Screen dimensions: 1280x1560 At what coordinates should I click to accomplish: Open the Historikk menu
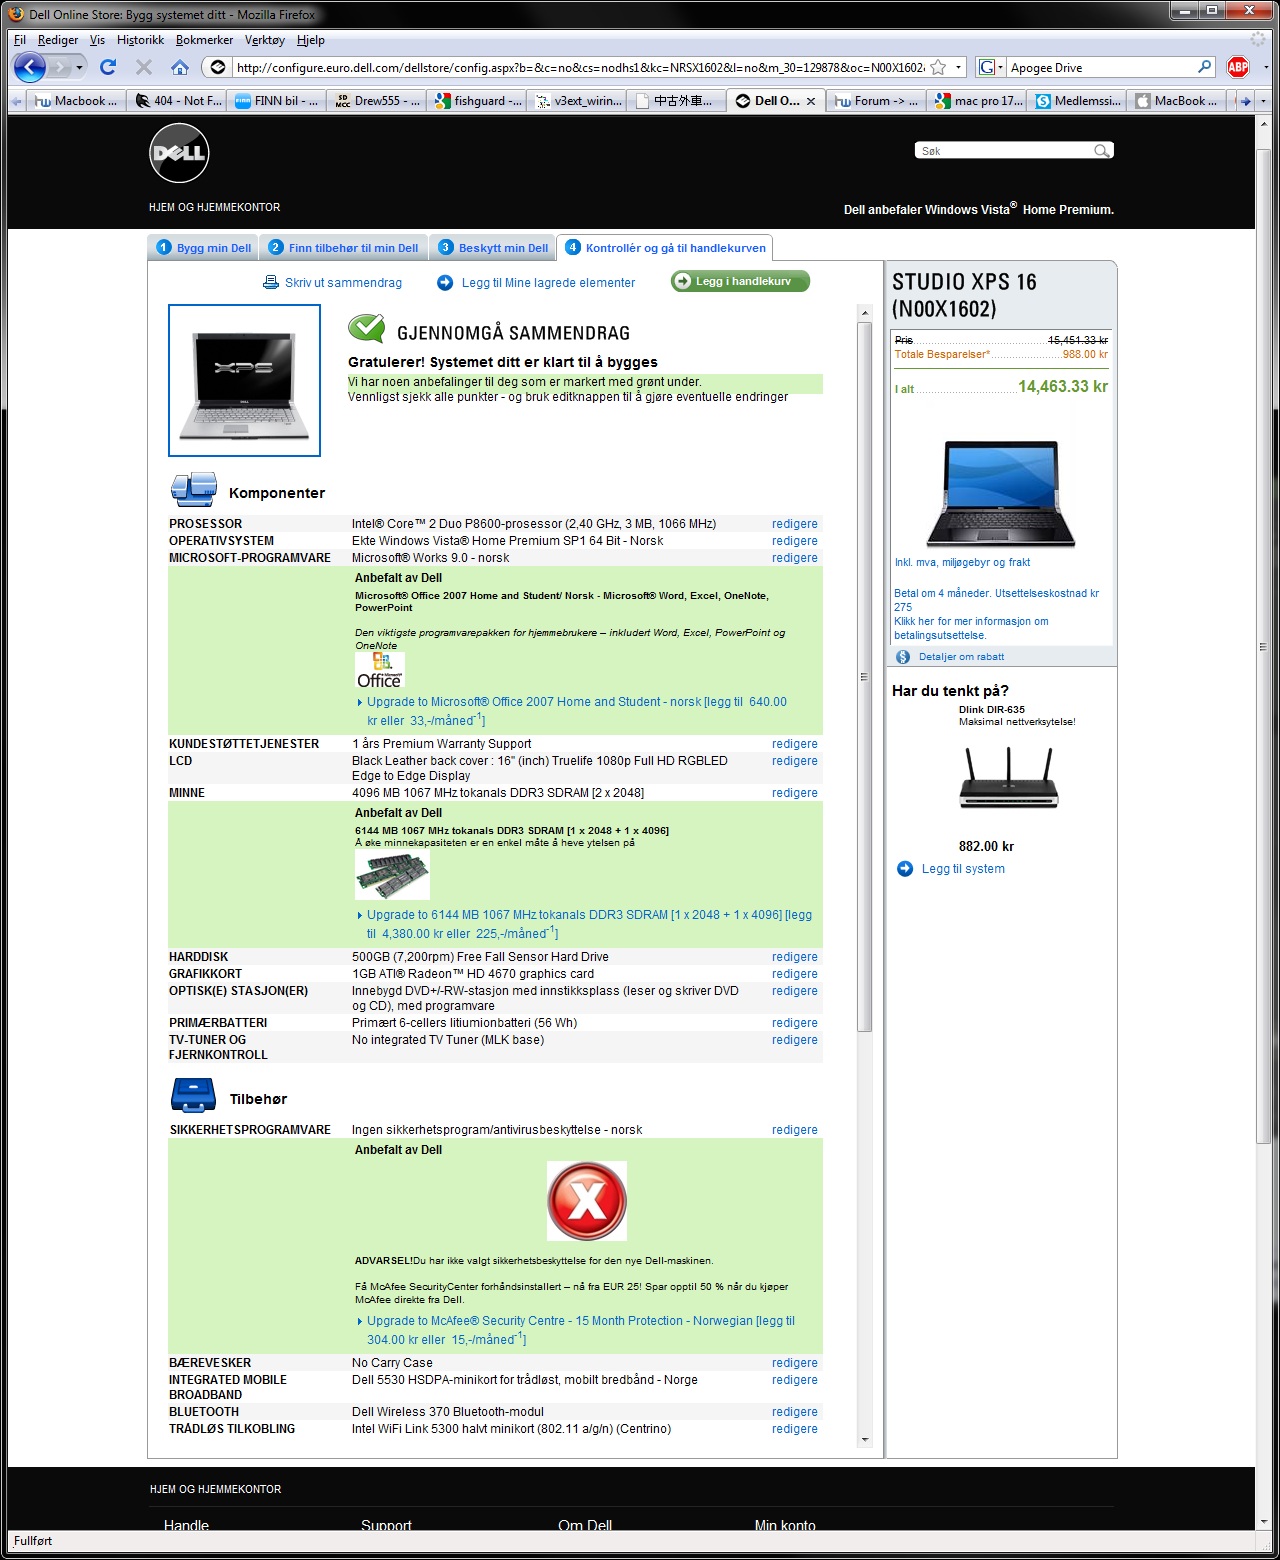(x=140, y=40)
